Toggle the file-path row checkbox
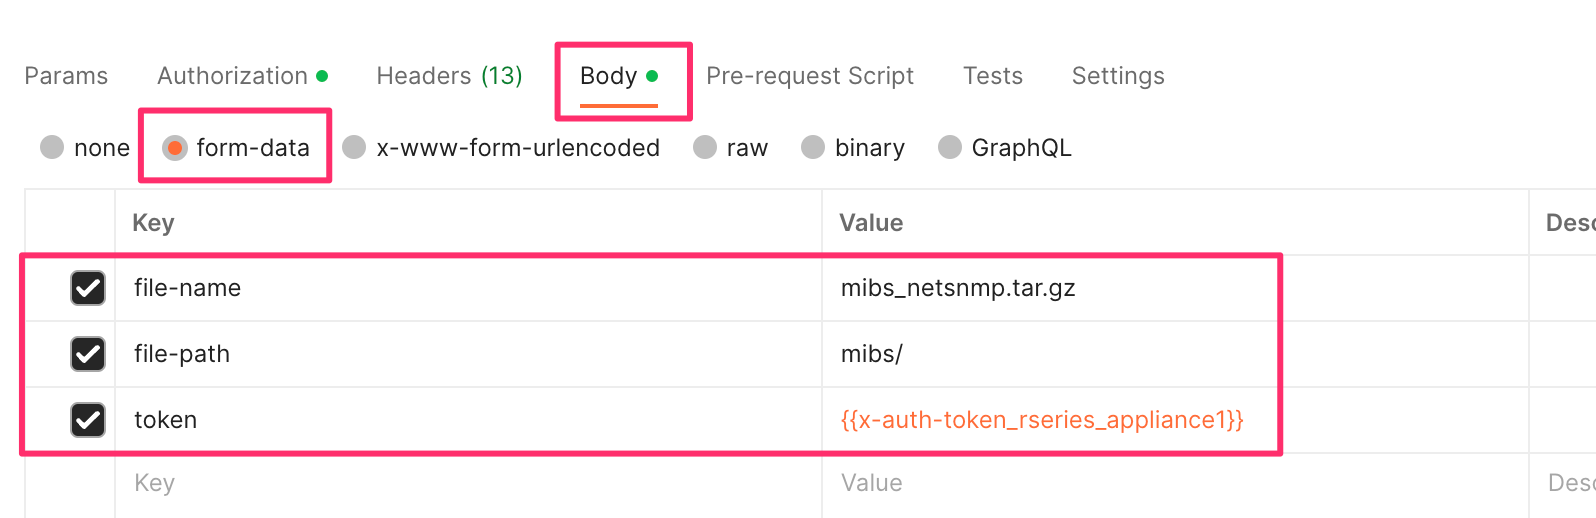1596x518 pixels. 88,354
